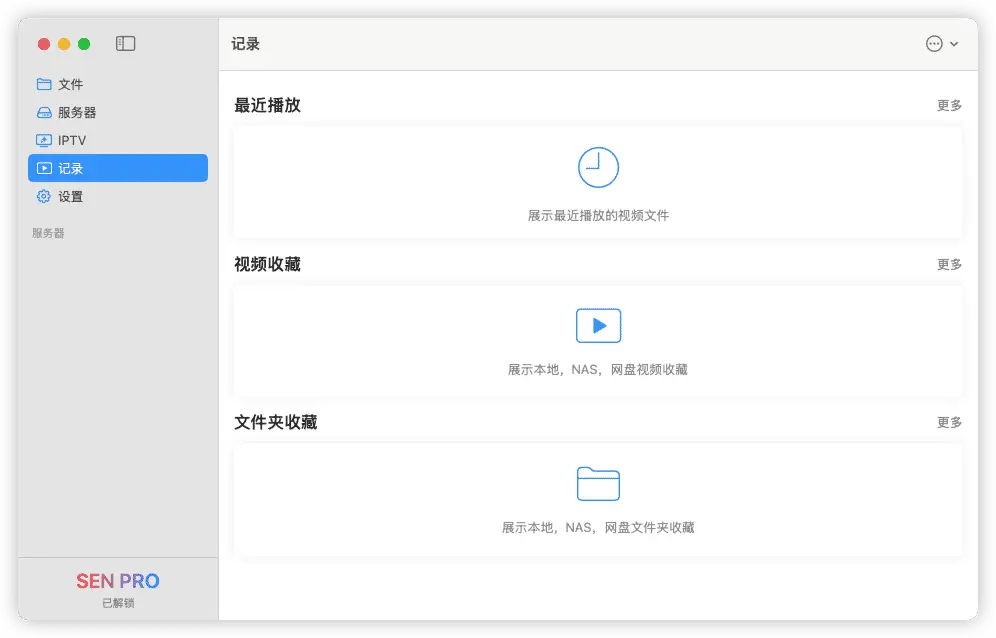Click the SEN PRO 已解锁 banner
The image size is (996, 638).
(118, 589)
